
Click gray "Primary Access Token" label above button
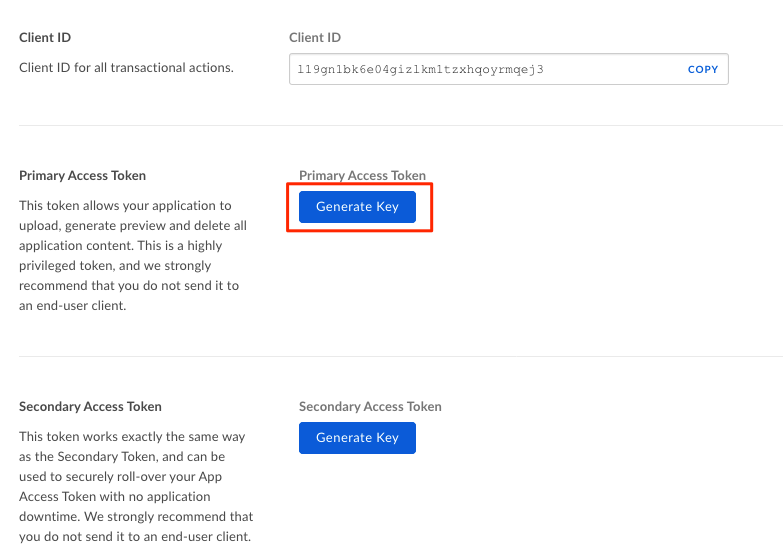tap(362, 176)
